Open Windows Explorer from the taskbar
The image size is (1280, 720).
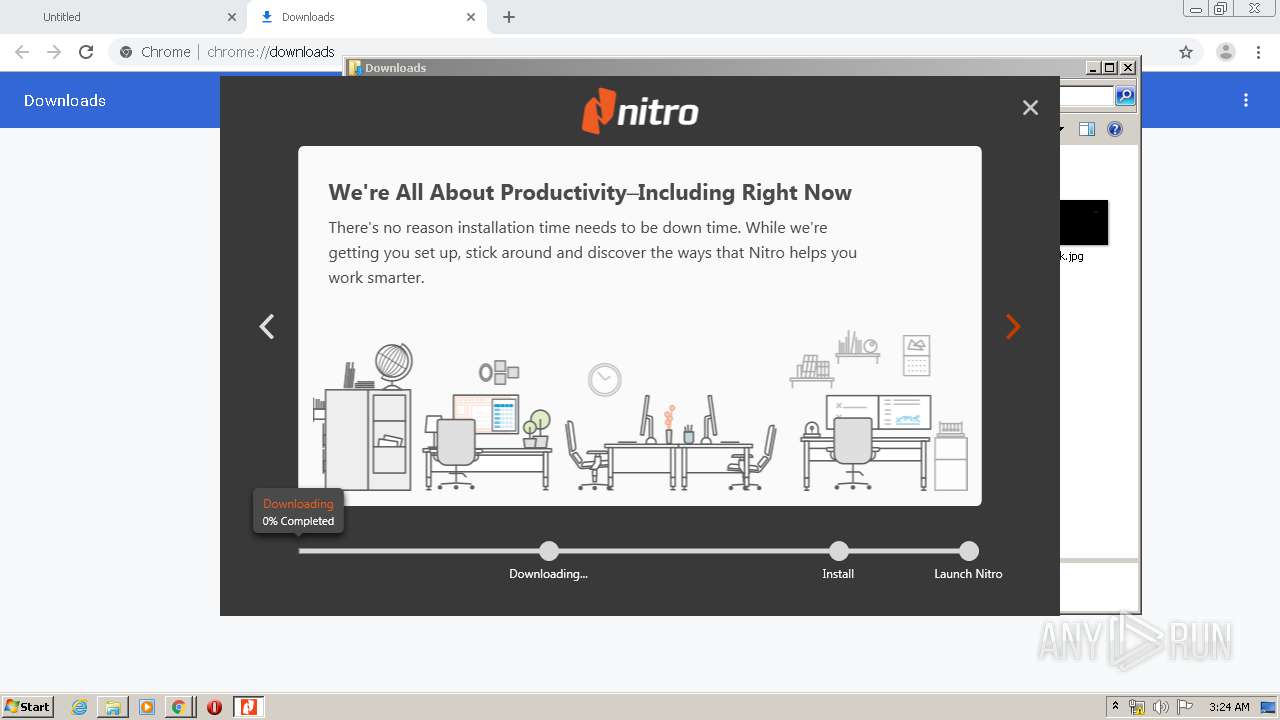113,707
